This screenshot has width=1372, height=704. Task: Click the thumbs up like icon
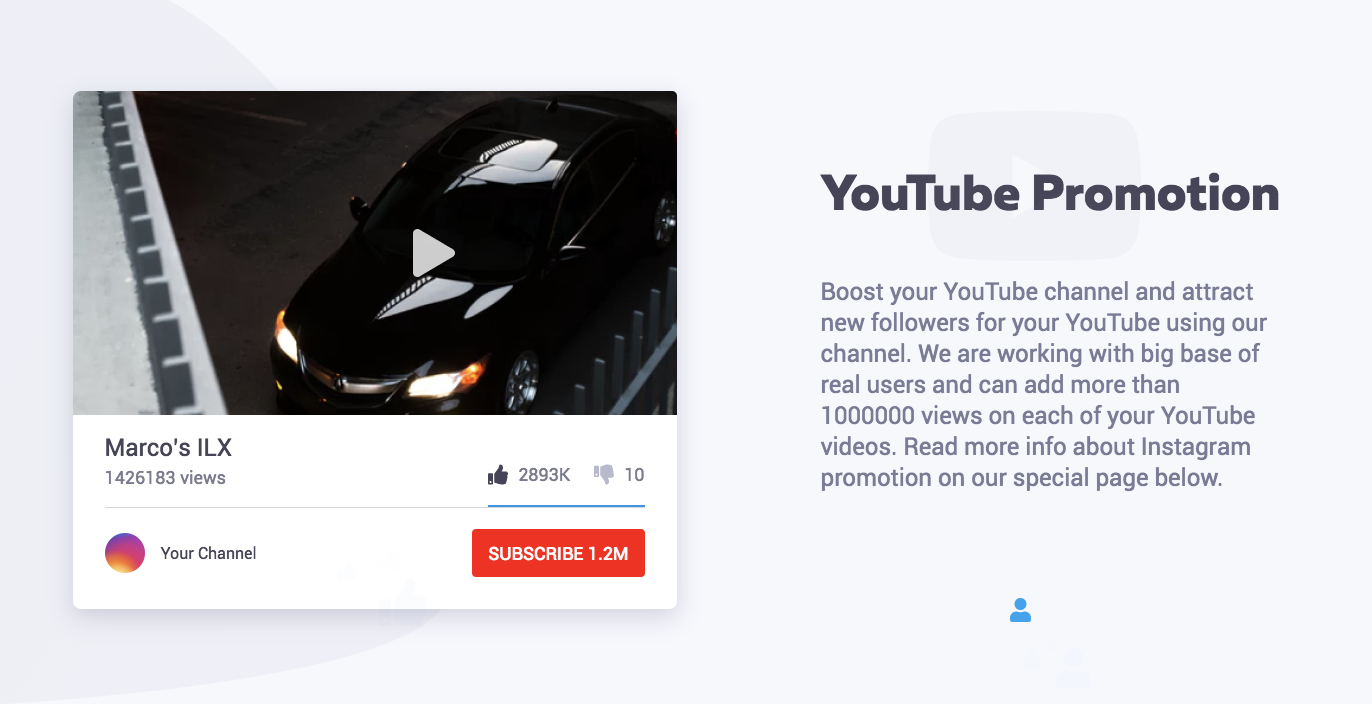(x=498, y=474)
